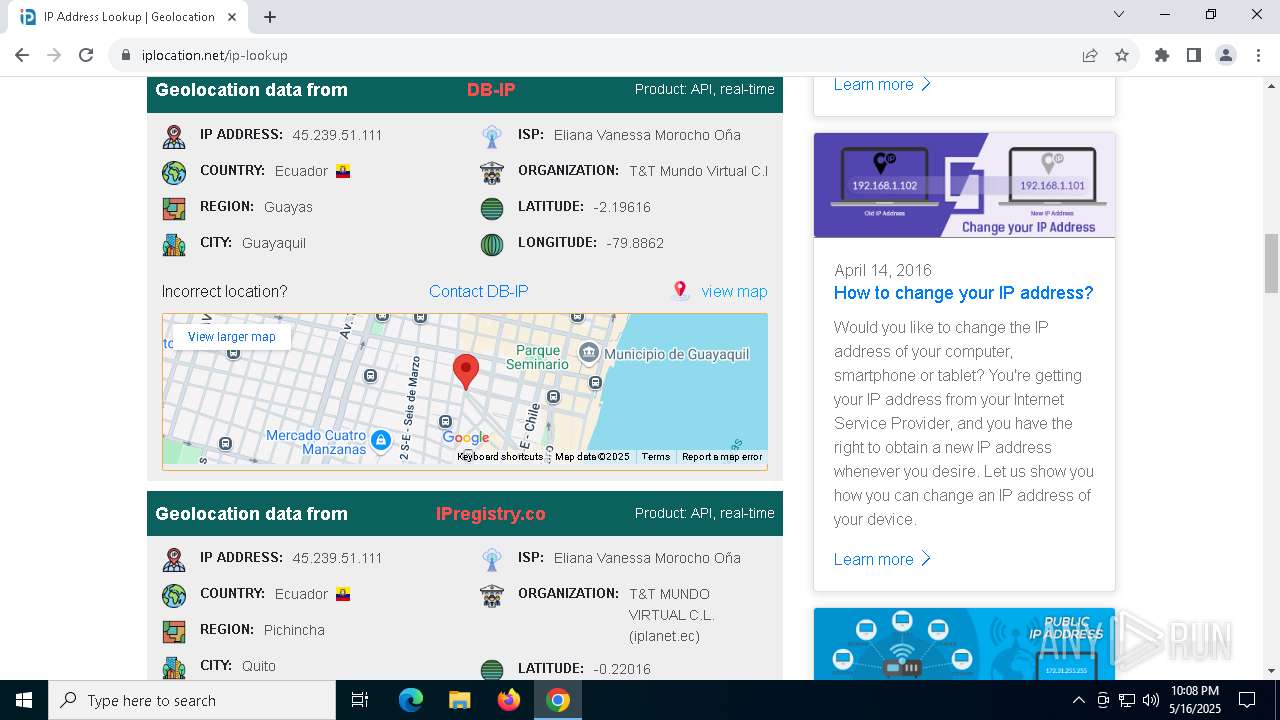Click Guayaquil city value
The image size is (1280, 720).
pos(274,243)
